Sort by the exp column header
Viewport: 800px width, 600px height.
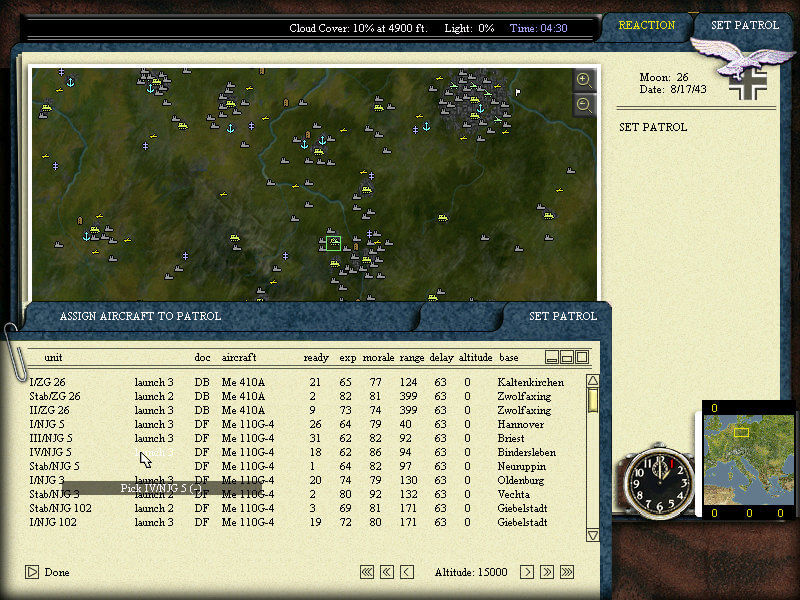(347, 358)
